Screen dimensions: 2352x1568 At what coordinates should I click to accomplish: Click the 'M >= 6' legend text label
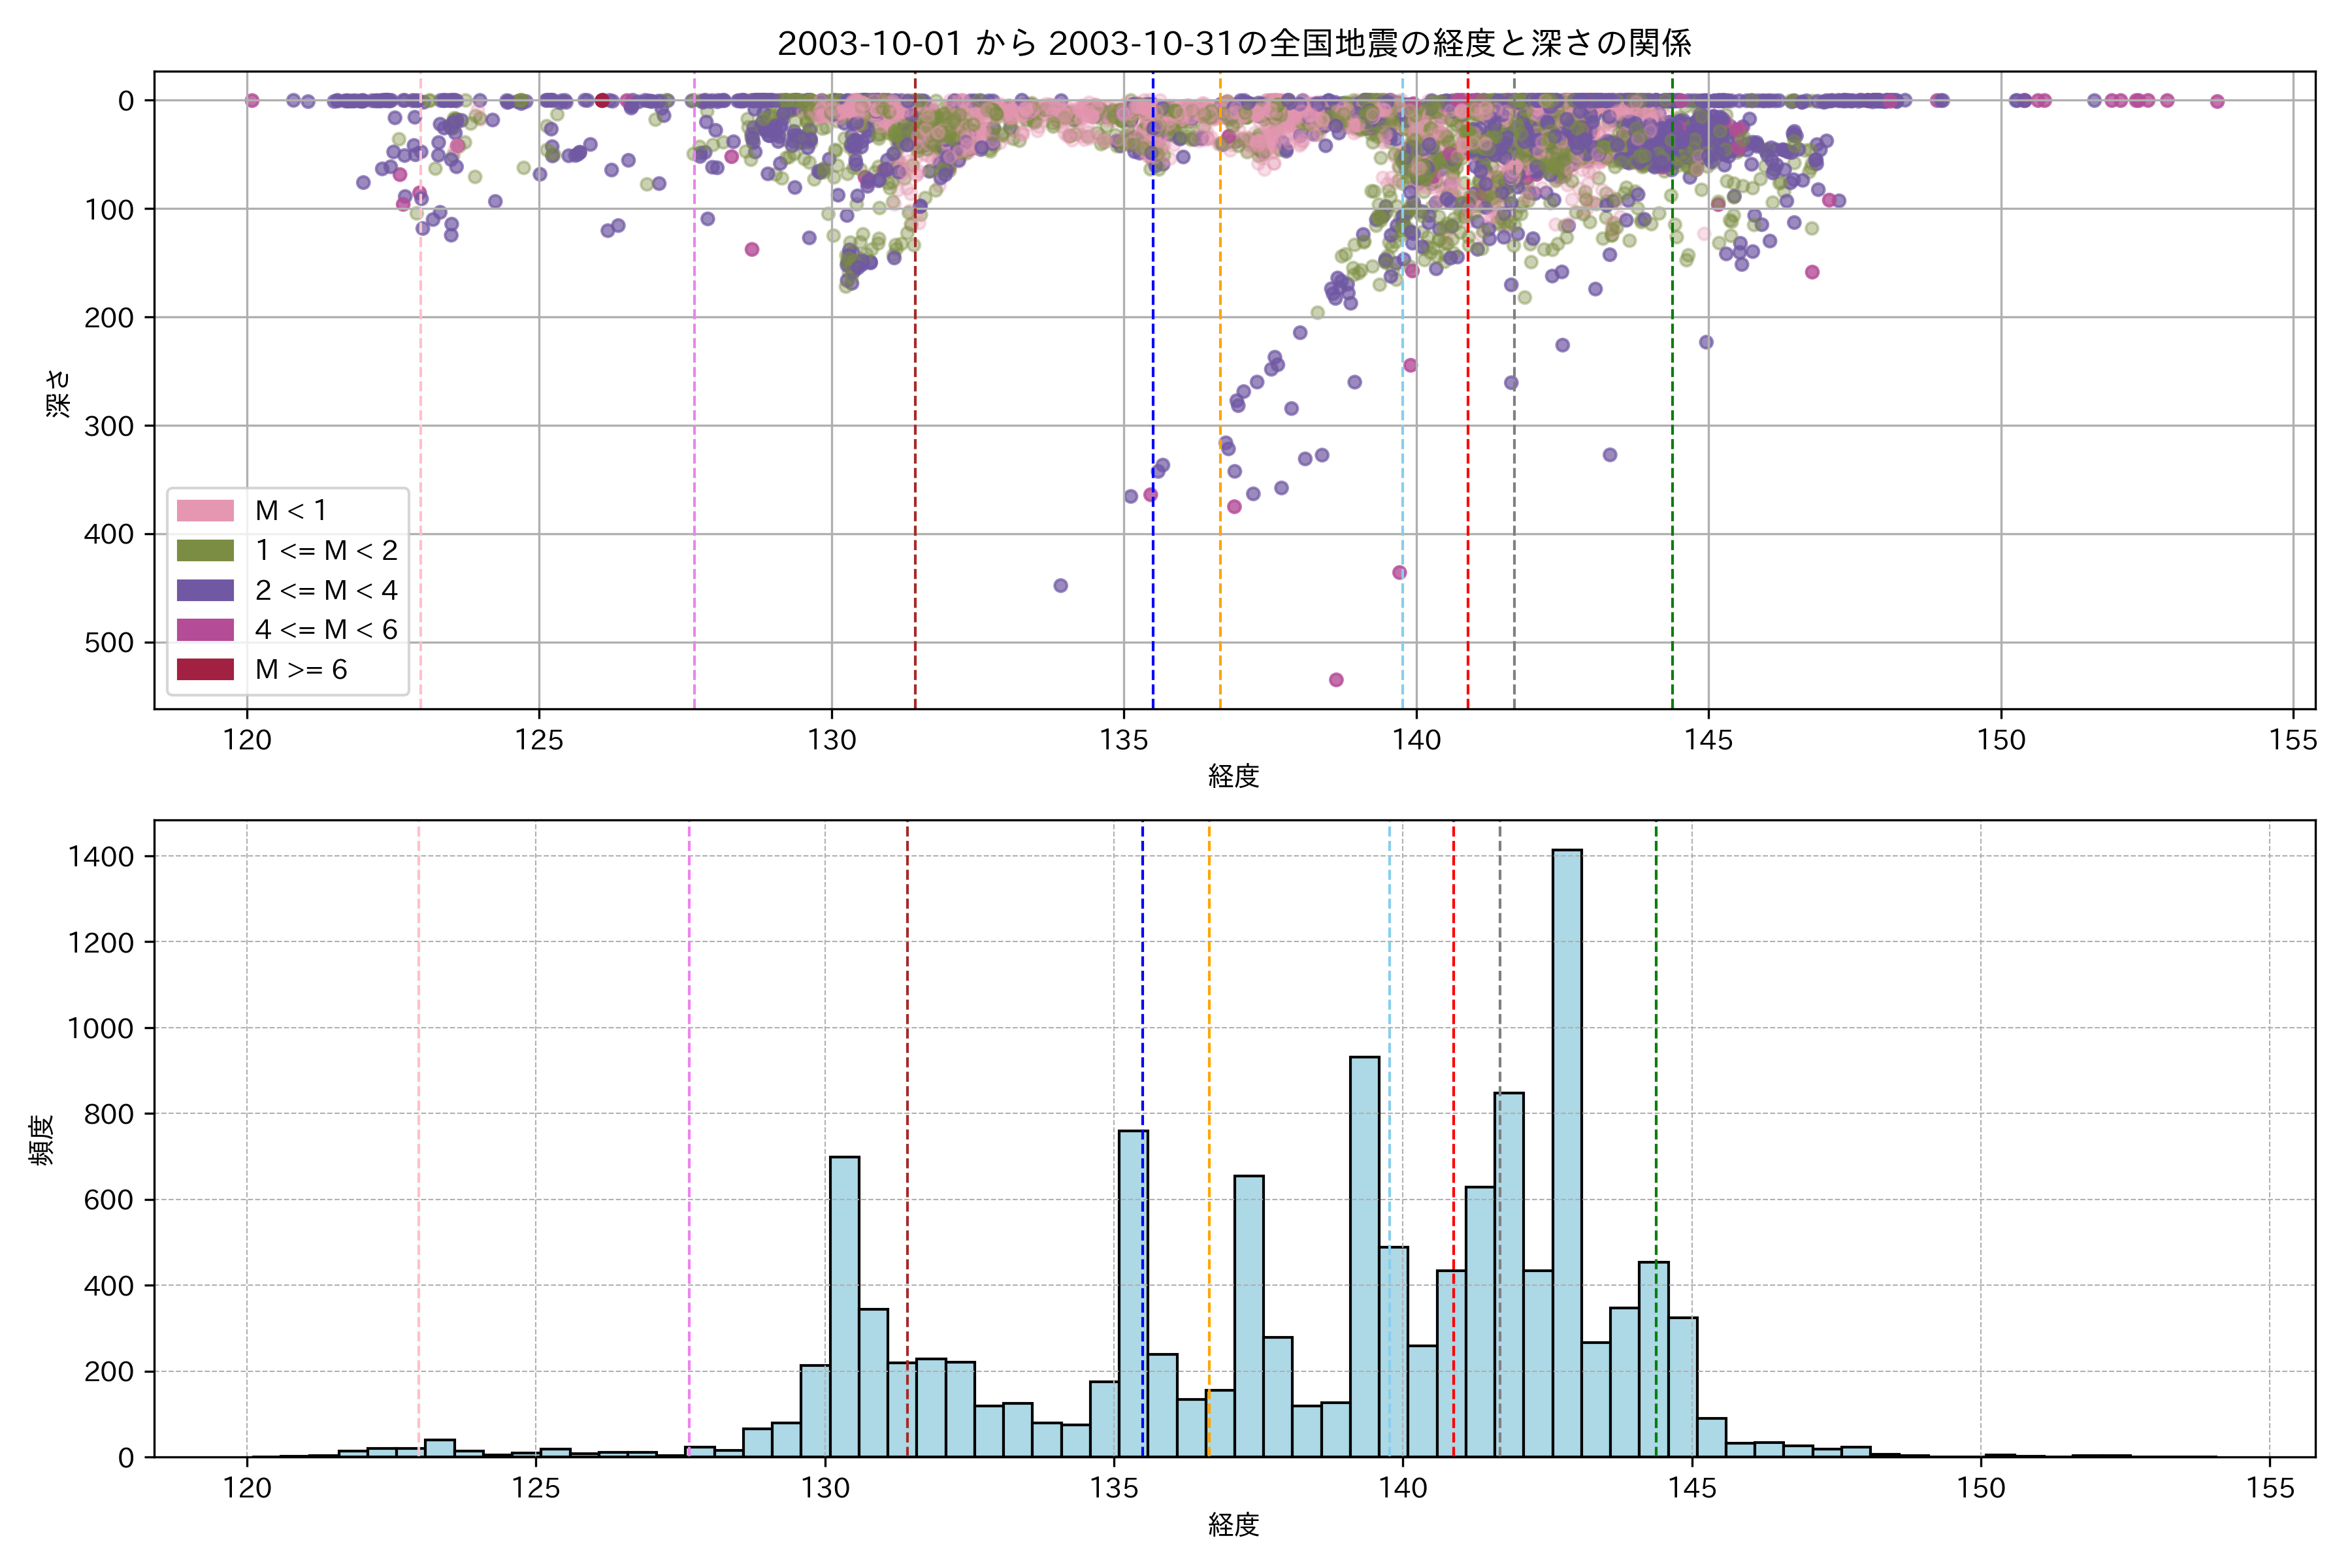pos(301,670)
